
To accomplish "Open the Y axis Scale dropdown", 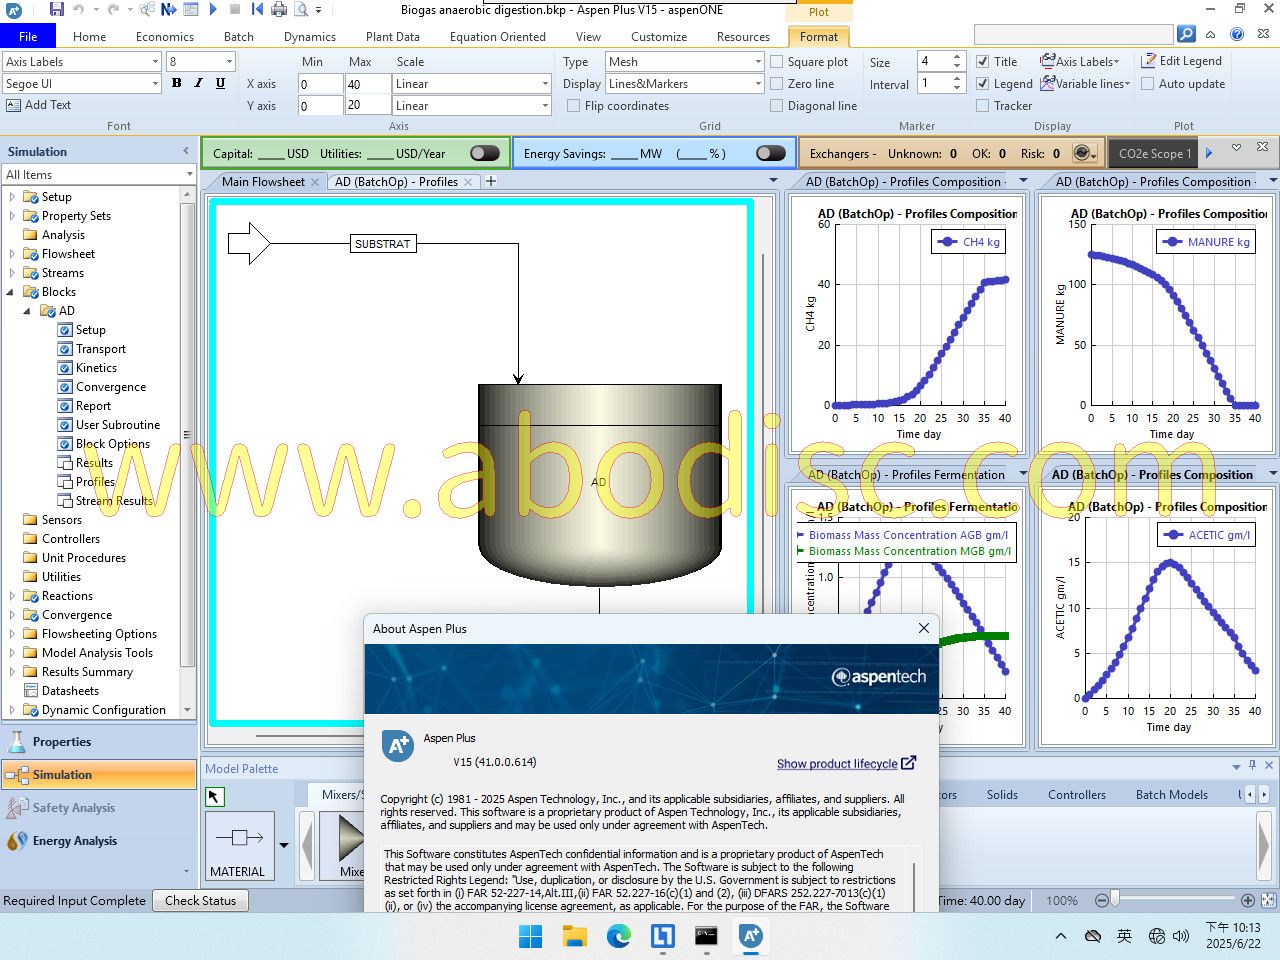I will 545,106.
